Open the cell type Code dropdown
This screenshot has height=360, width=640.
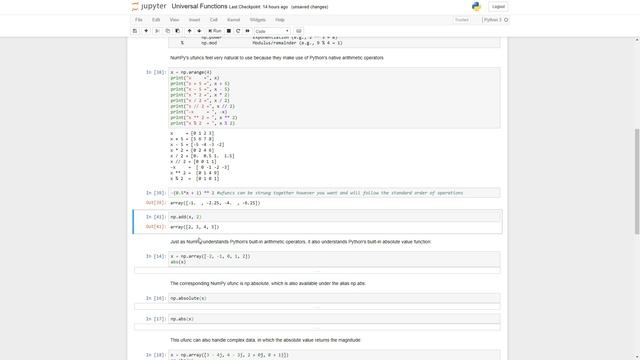[x=272, y=31]
